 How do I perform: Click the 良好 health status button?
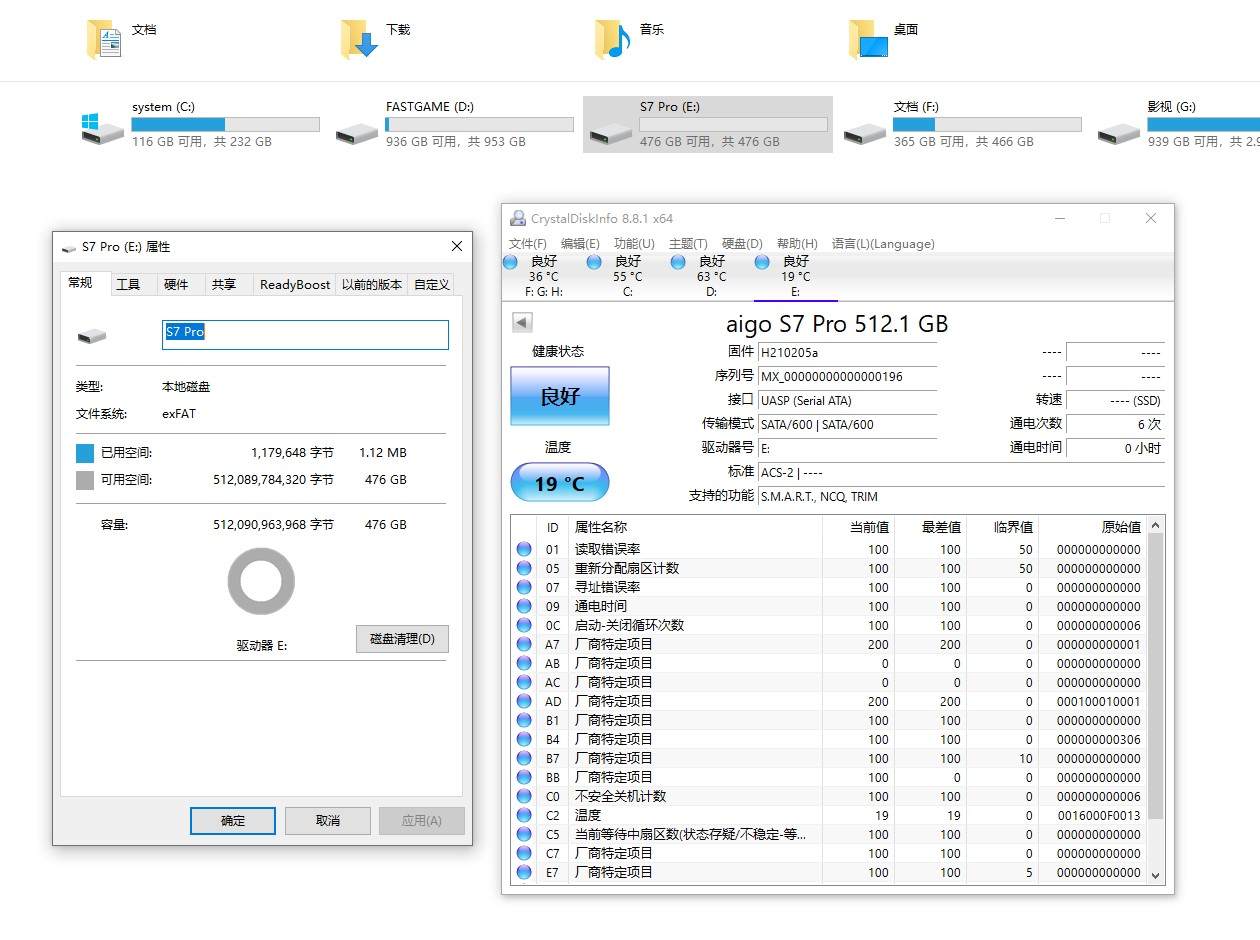pyautogui.click(x=560, y=396)
